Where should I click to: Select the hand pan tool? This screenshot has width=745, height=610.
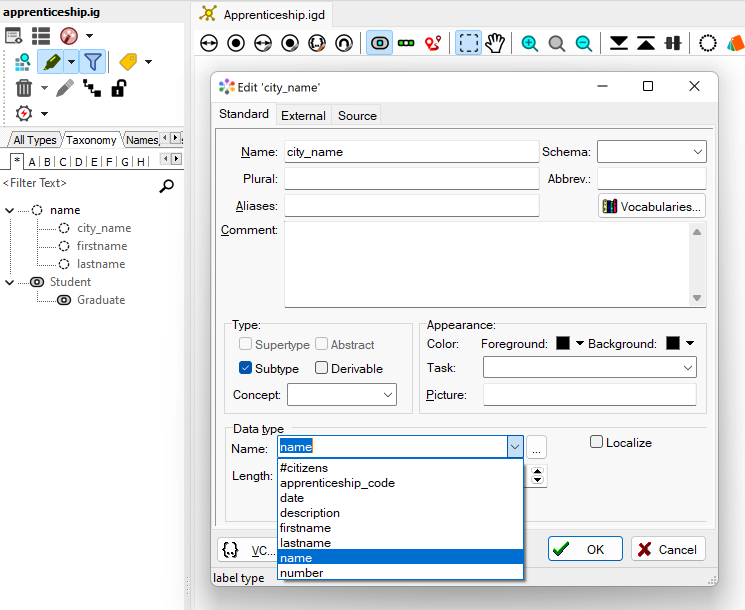tap(495, 43)
